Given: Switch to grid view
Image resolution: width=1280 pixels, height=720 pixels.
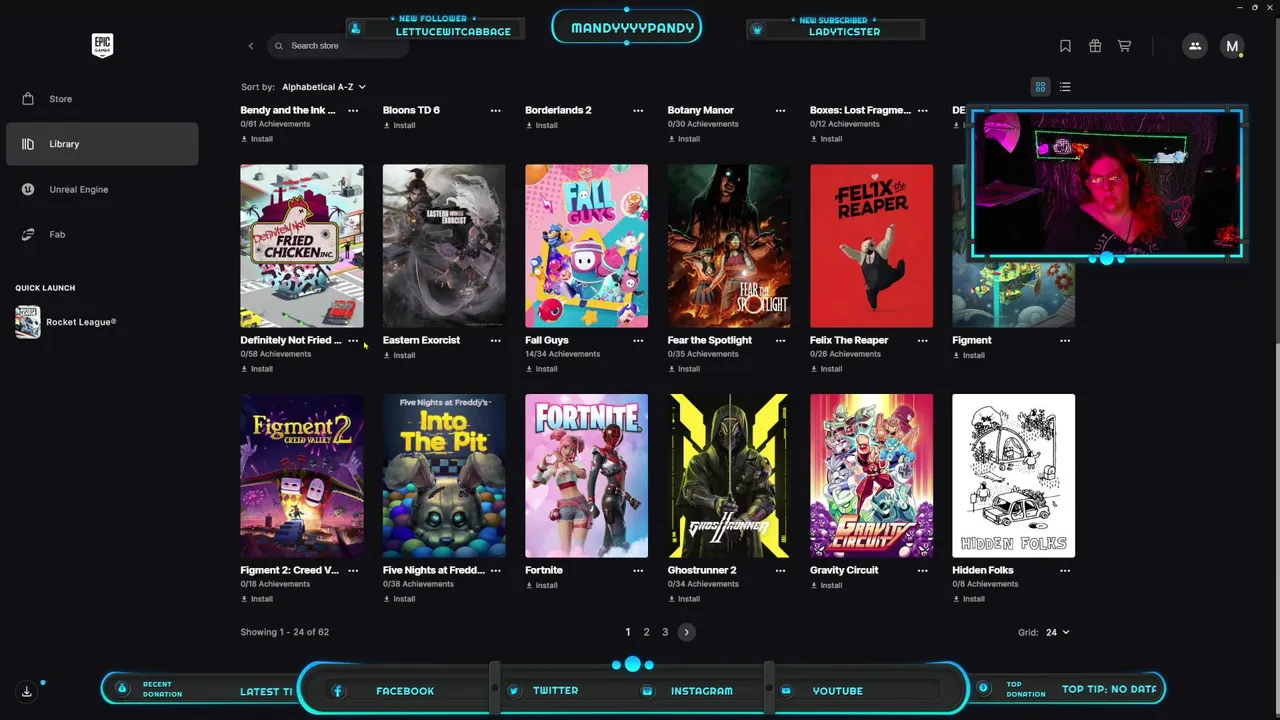Looking at the screenshot, I should (1040, 87).
